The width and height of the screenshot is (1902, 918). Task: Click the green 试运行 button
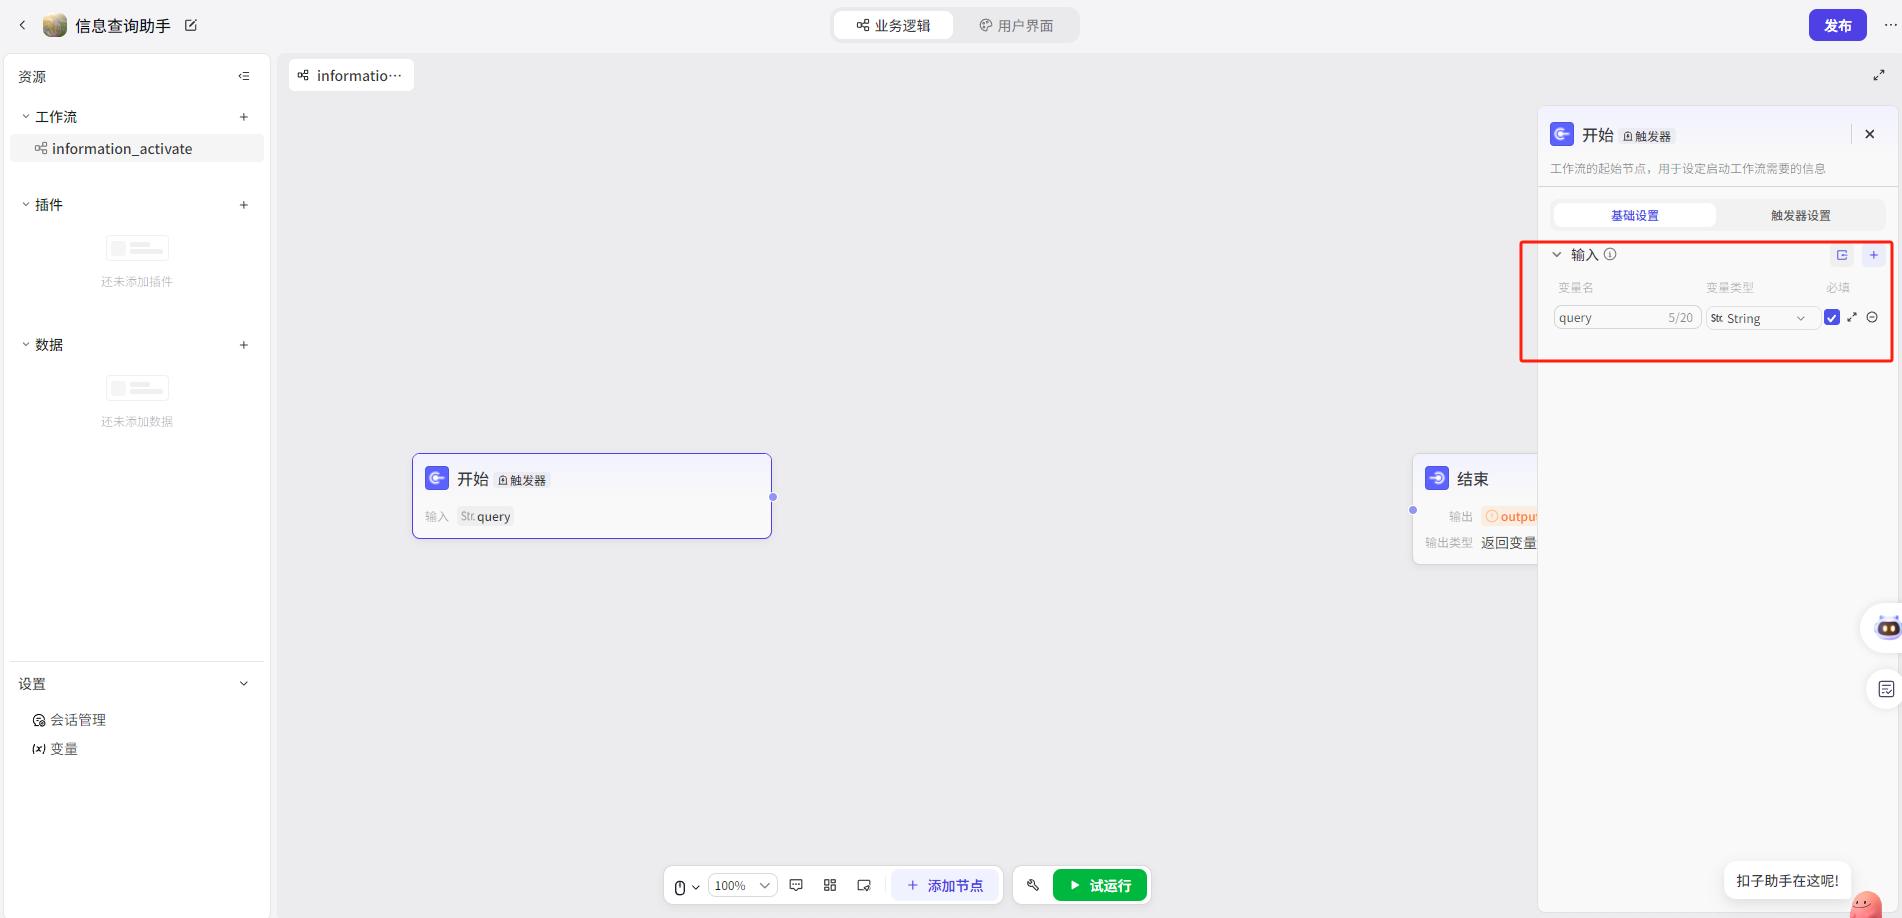[1099, 885]
